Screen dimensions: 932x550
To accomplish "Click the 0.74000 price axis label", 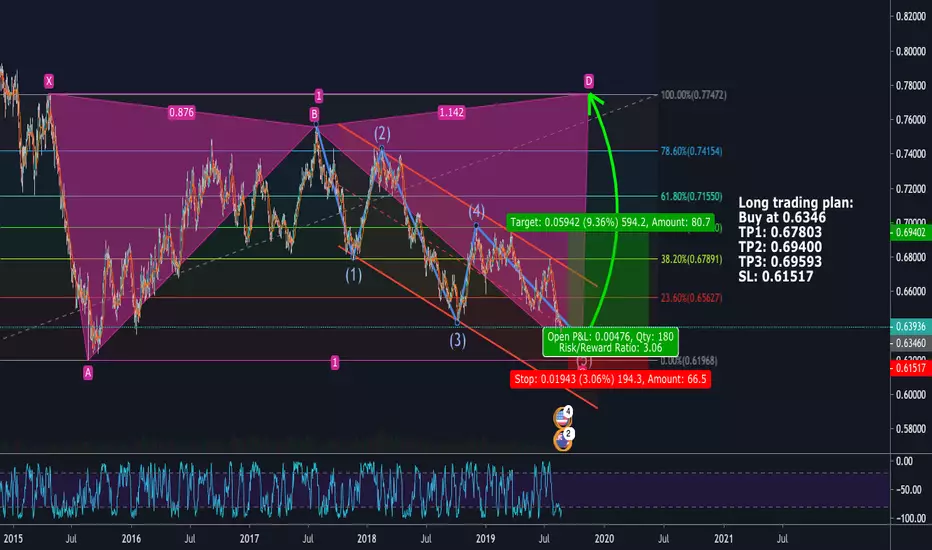I will pos(911,154).
